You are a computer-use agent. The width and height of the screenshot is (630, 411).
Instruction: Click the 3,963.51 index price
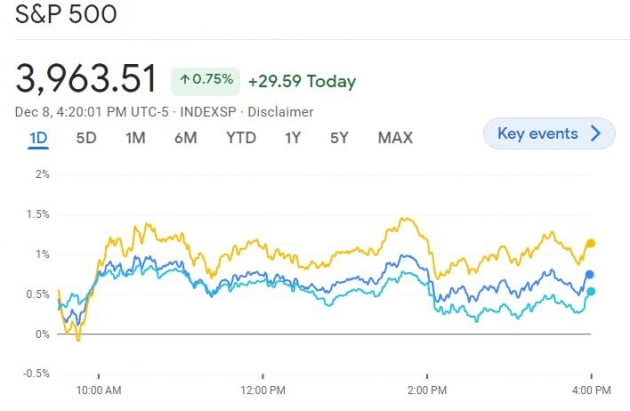pos(86,78)
